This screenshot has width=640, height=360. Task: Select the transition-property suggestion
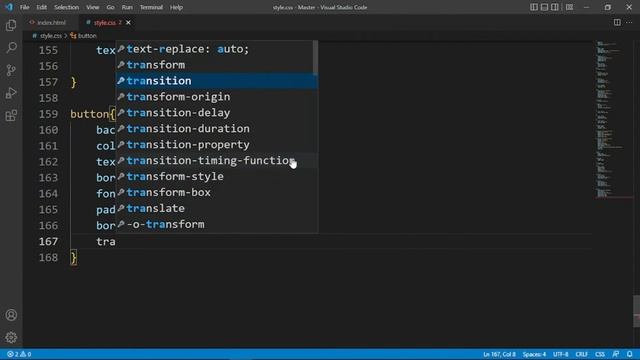pos(217,144)
